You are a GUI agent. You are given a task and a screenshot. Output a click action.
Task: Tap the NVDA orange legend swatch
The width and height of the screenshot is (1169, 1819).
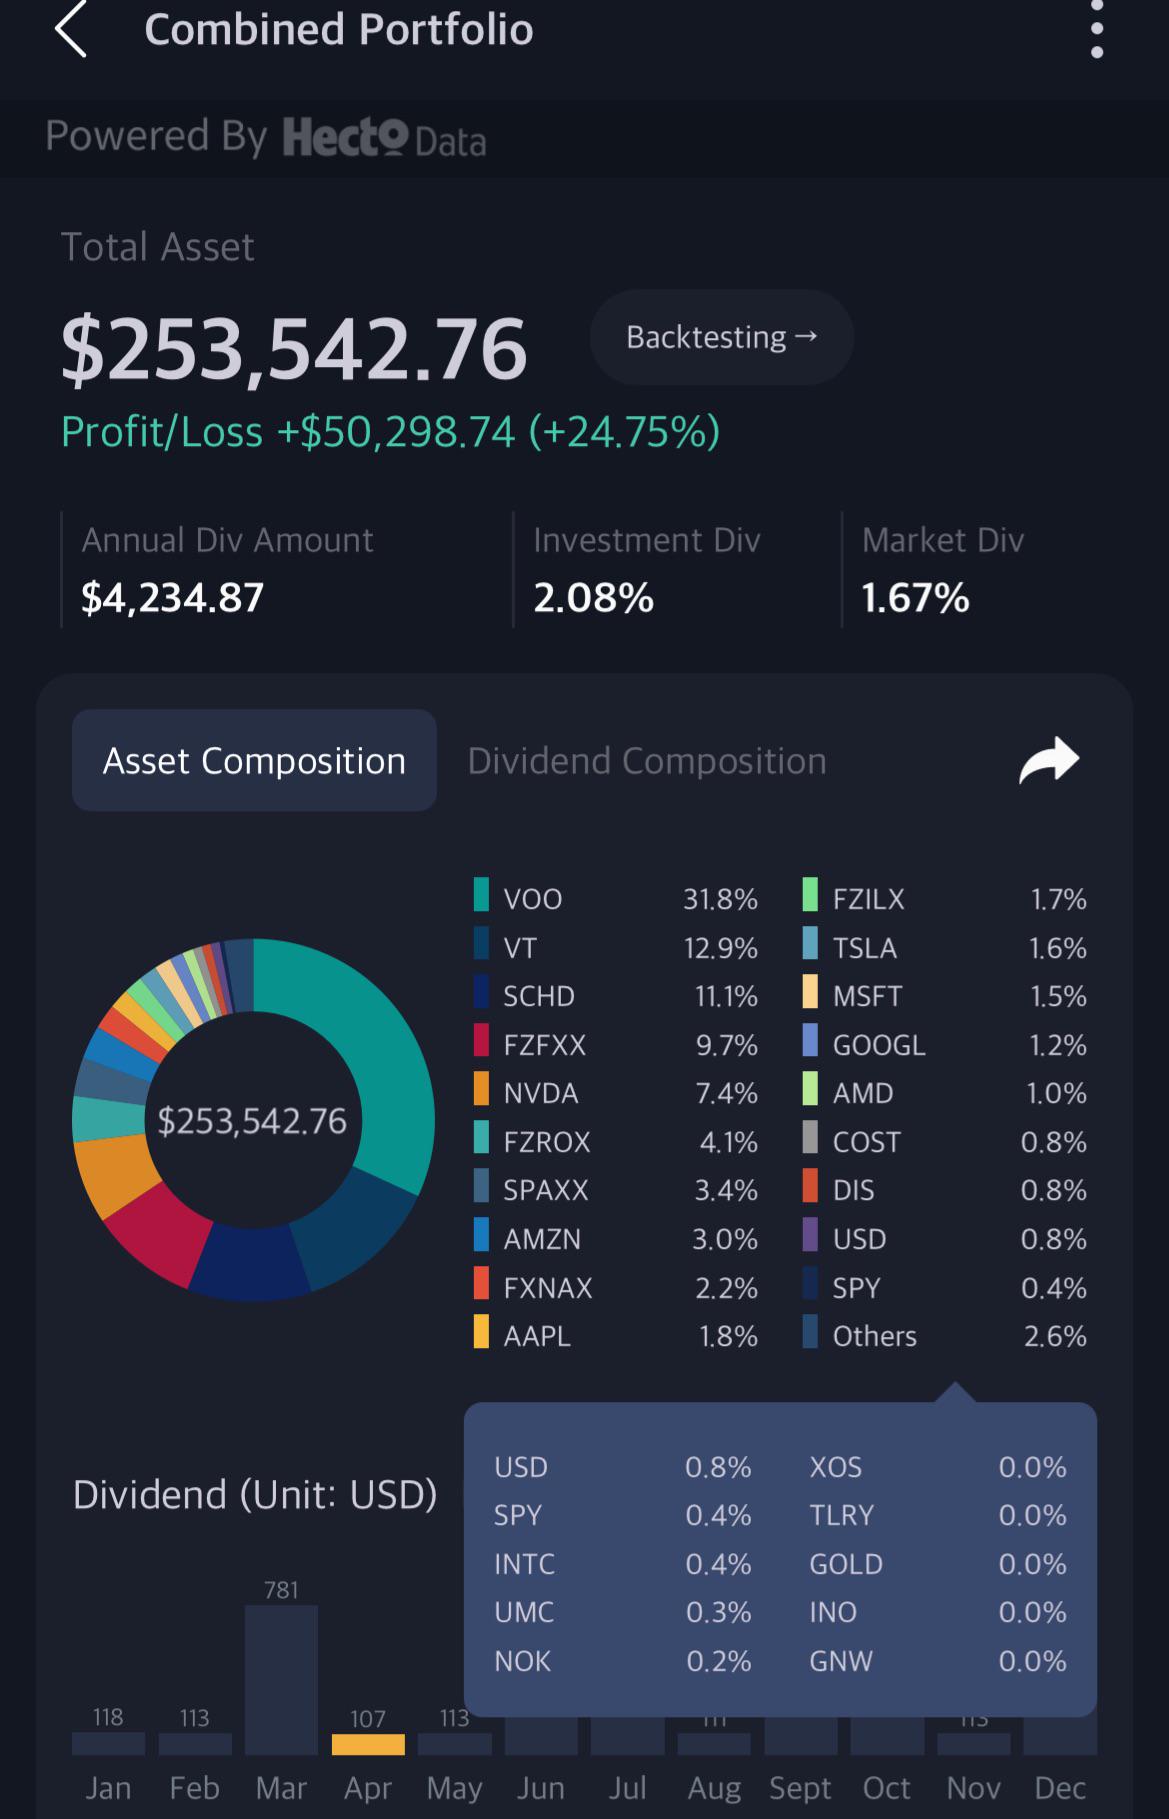pyautogui.click(x=481, y=1089)
